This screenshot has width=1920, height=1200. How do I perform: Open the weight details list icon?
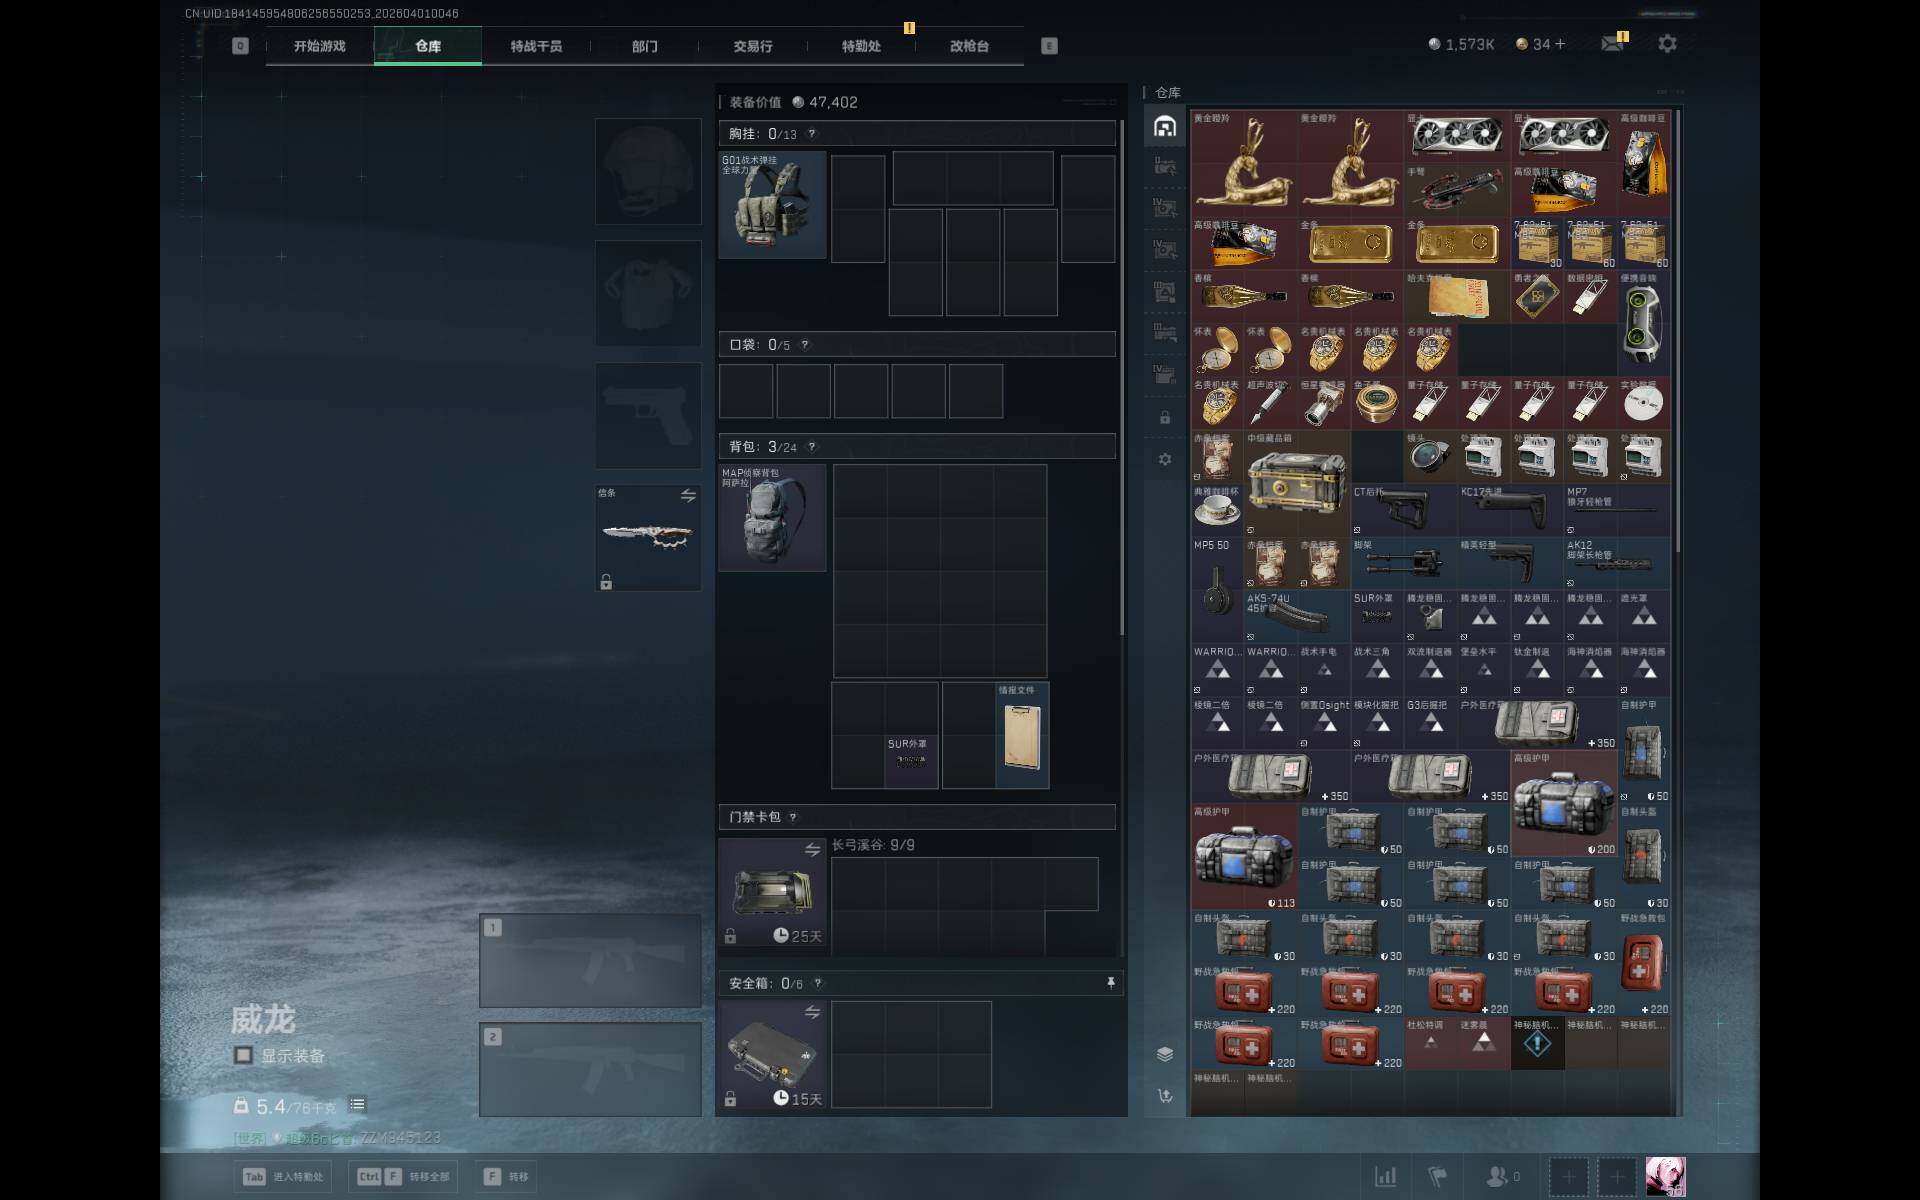tap(357, 1104)
